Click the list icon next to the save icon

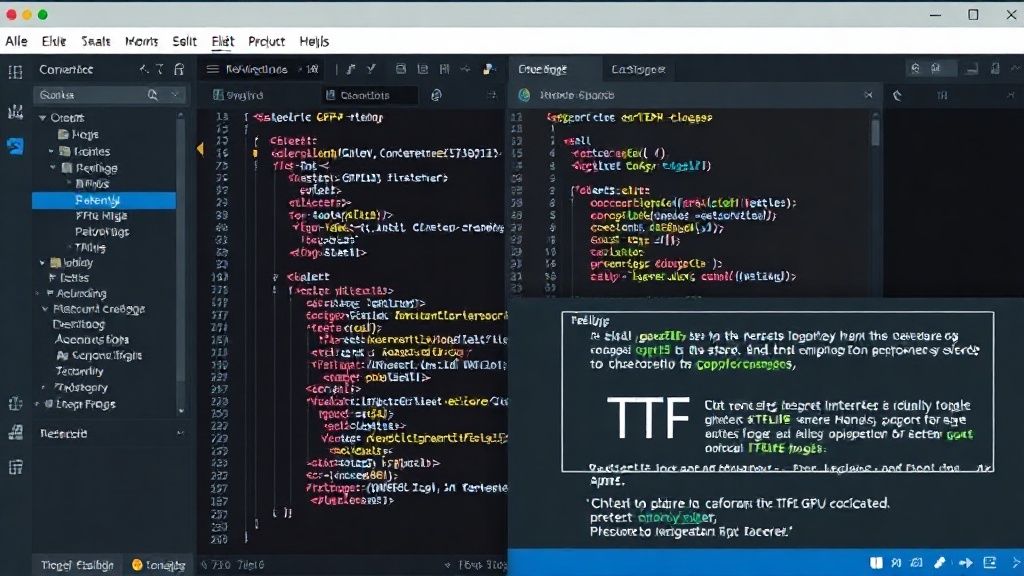423,69
